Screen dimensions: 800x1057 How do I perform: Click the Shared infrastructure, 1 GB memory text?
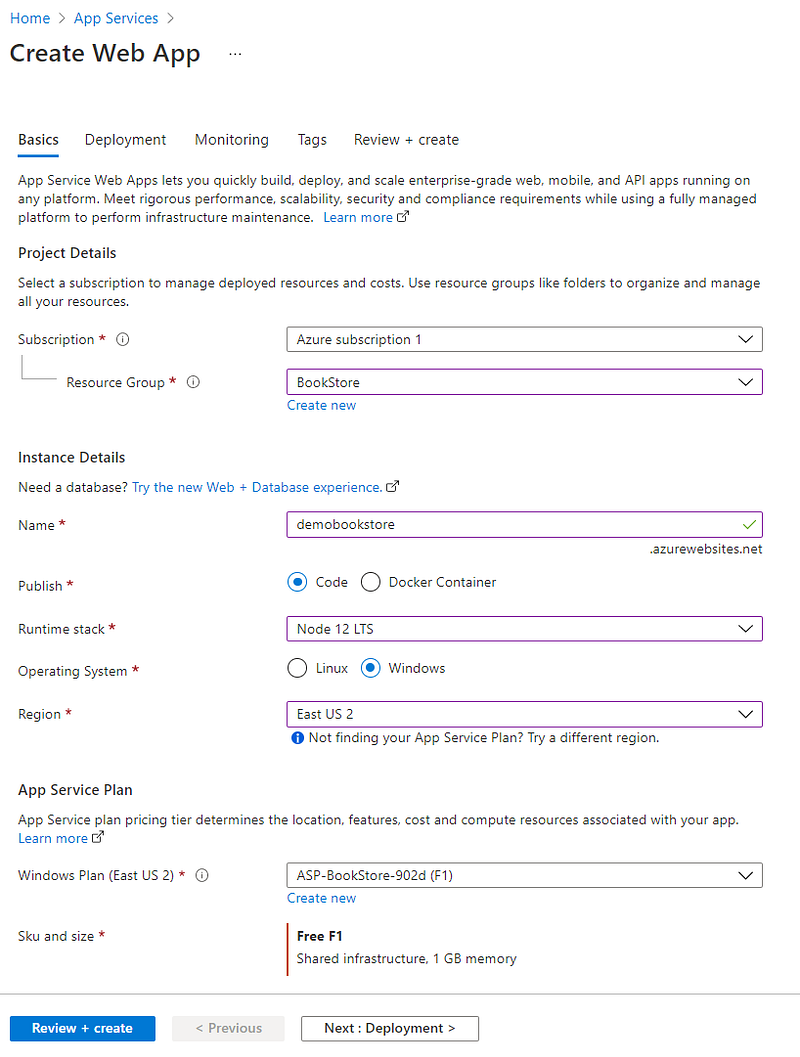click(x=406, y=959)
